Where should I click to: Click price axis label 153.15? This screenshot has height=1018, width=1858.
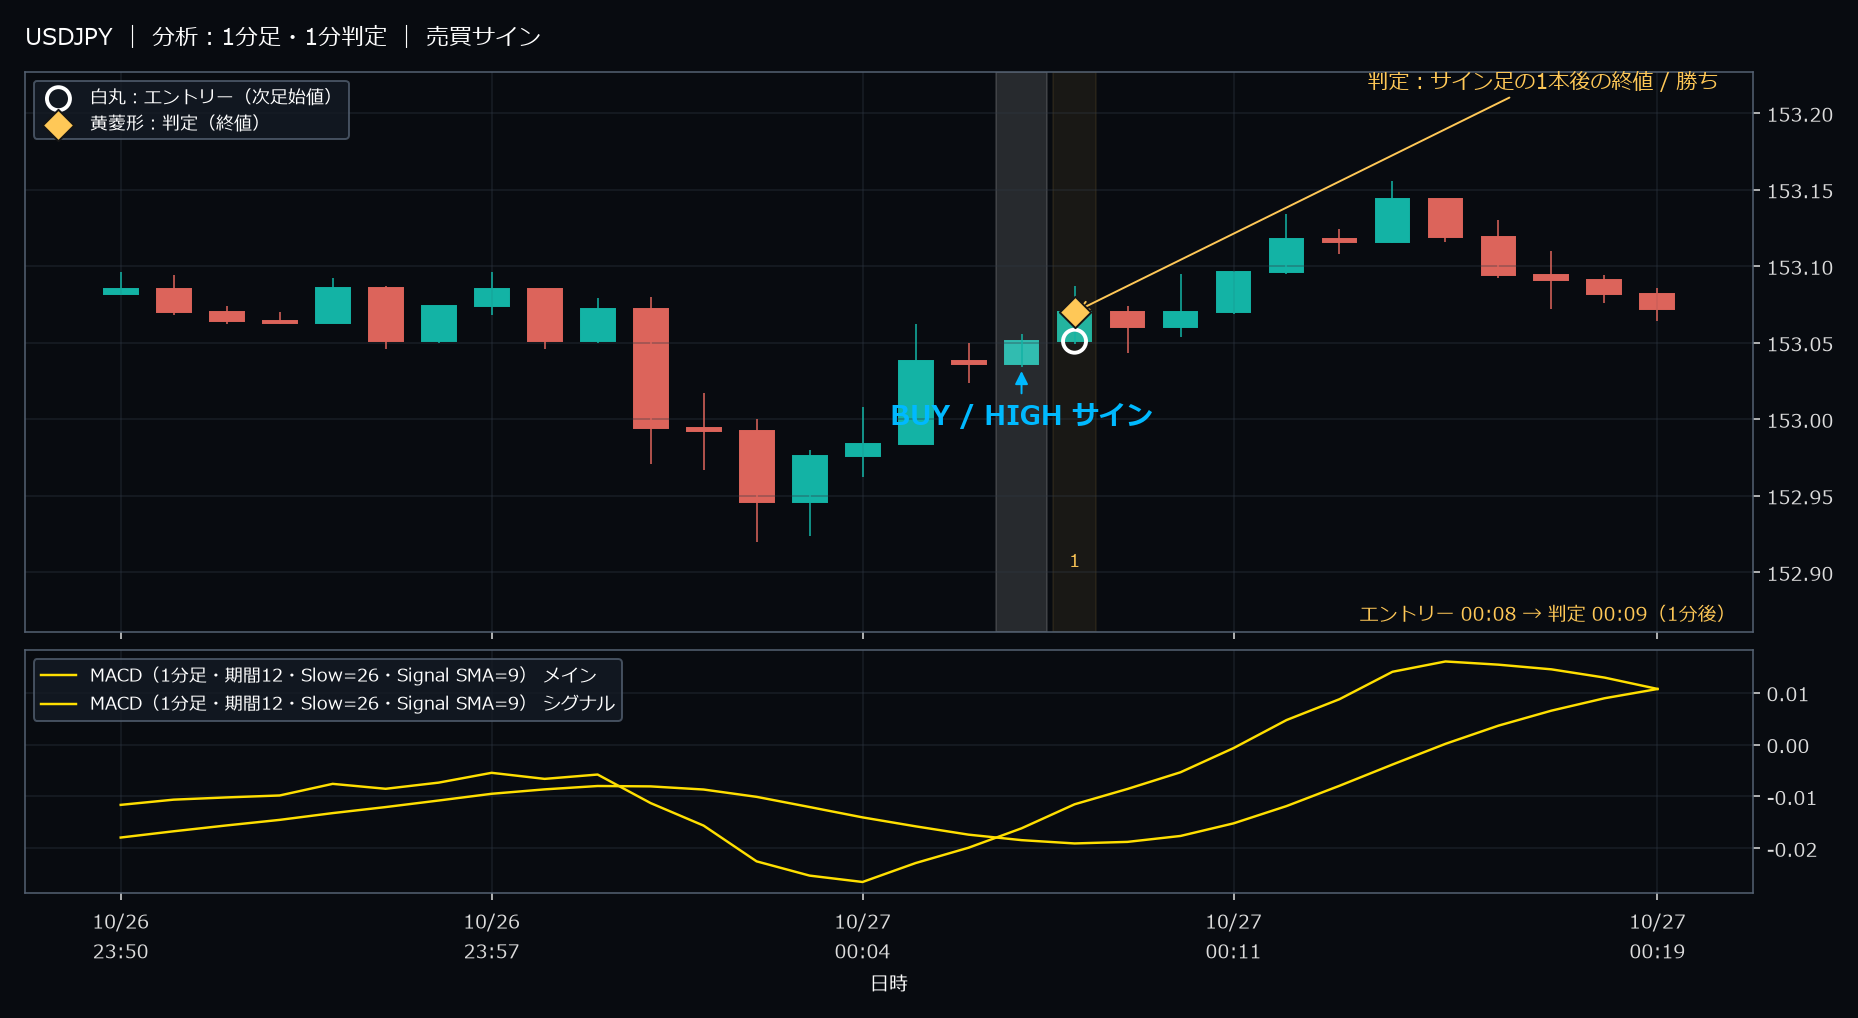1799,191
